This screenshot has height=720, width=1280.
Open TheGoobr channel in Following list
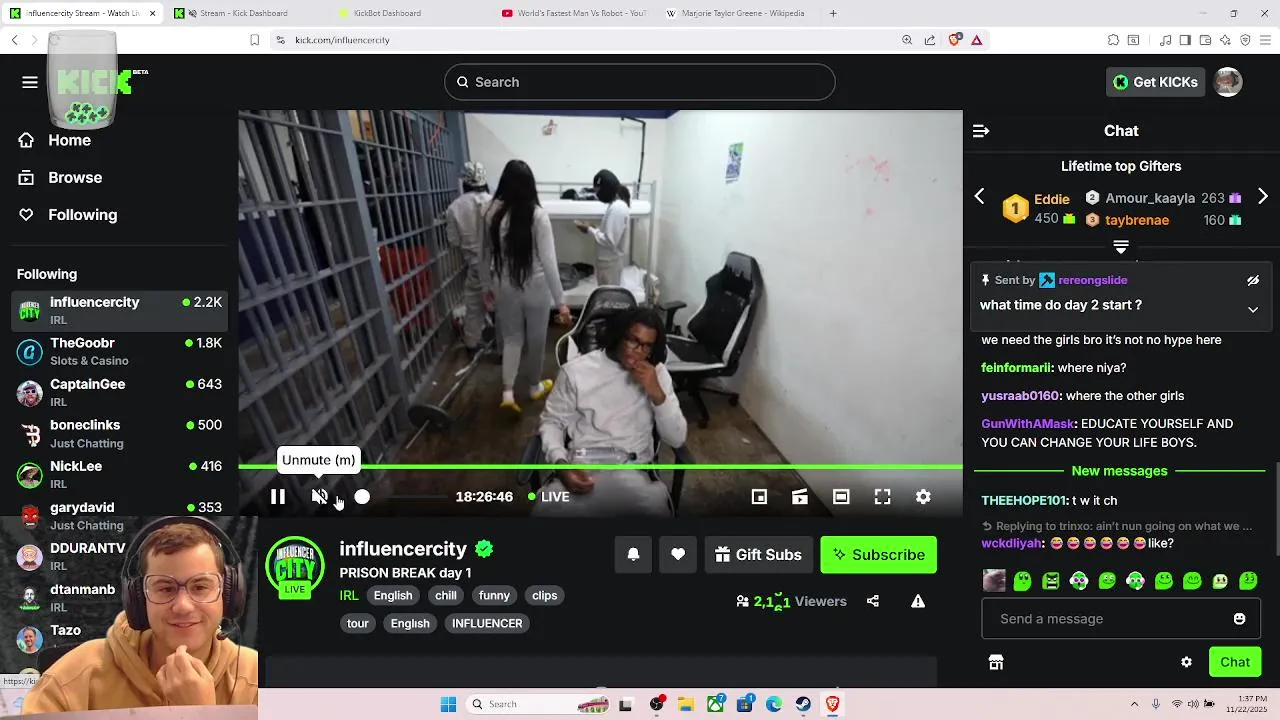point(121,351)
